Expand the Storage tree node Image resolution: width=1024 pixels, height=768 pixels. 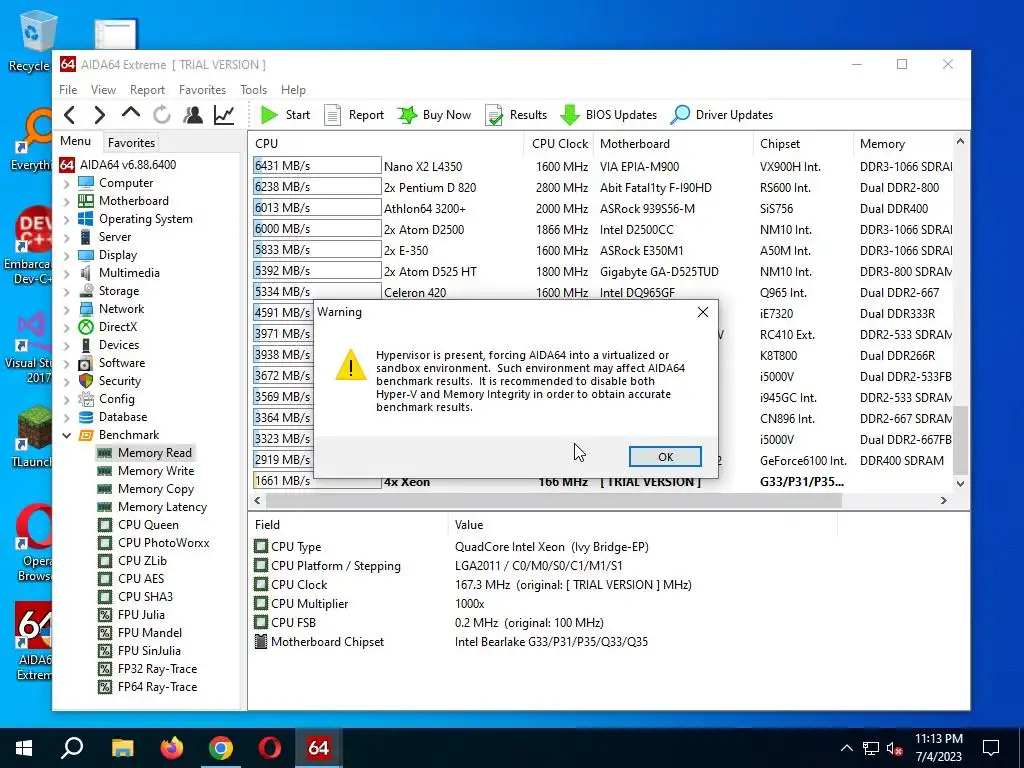pyautogui.click(x=66, y=292)
